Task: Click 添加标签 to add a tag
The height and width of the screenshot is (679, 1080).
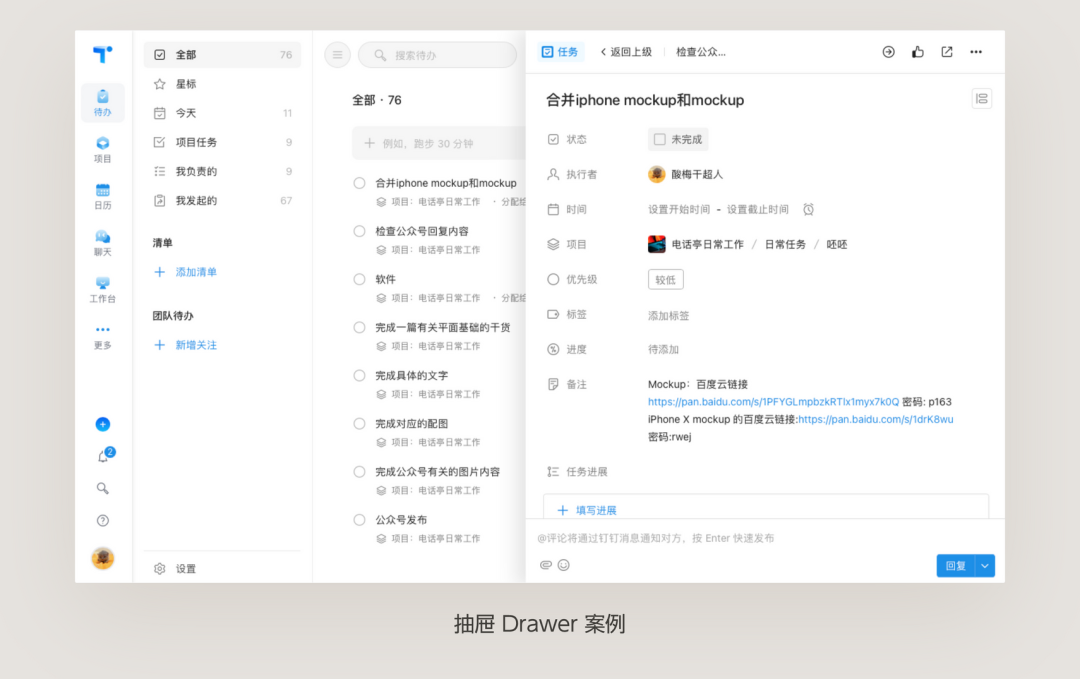Action: click(668, 315)
